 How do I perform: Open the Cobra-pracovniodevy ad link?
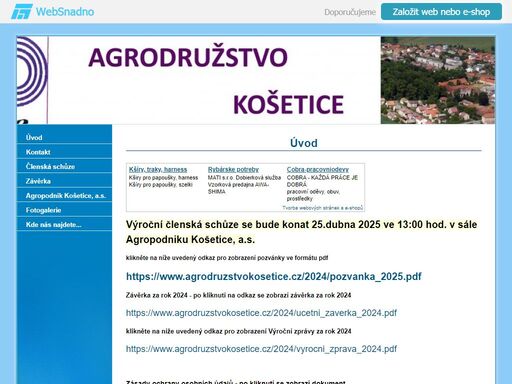[x=318, y=169]
